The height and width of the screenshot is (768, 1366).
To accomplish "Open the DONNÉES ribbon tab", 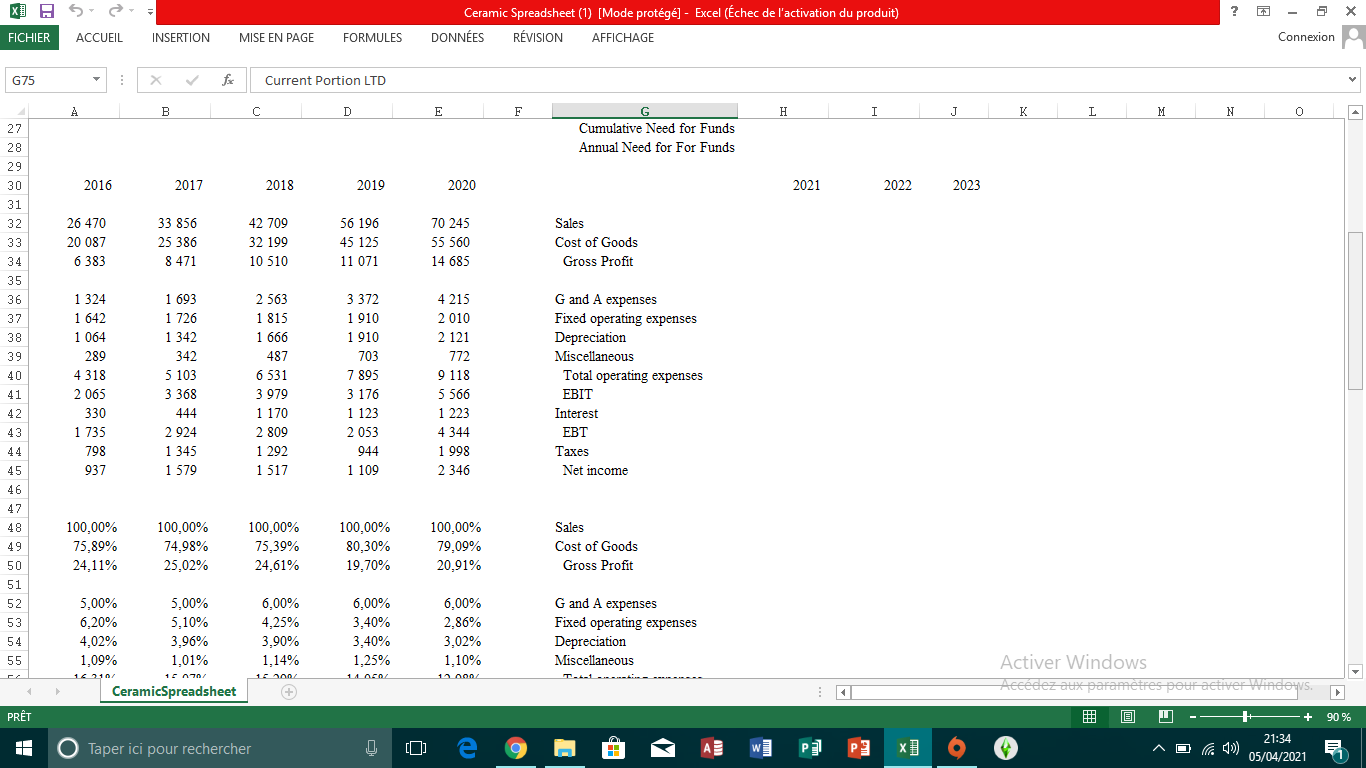I will pos(457,37).
